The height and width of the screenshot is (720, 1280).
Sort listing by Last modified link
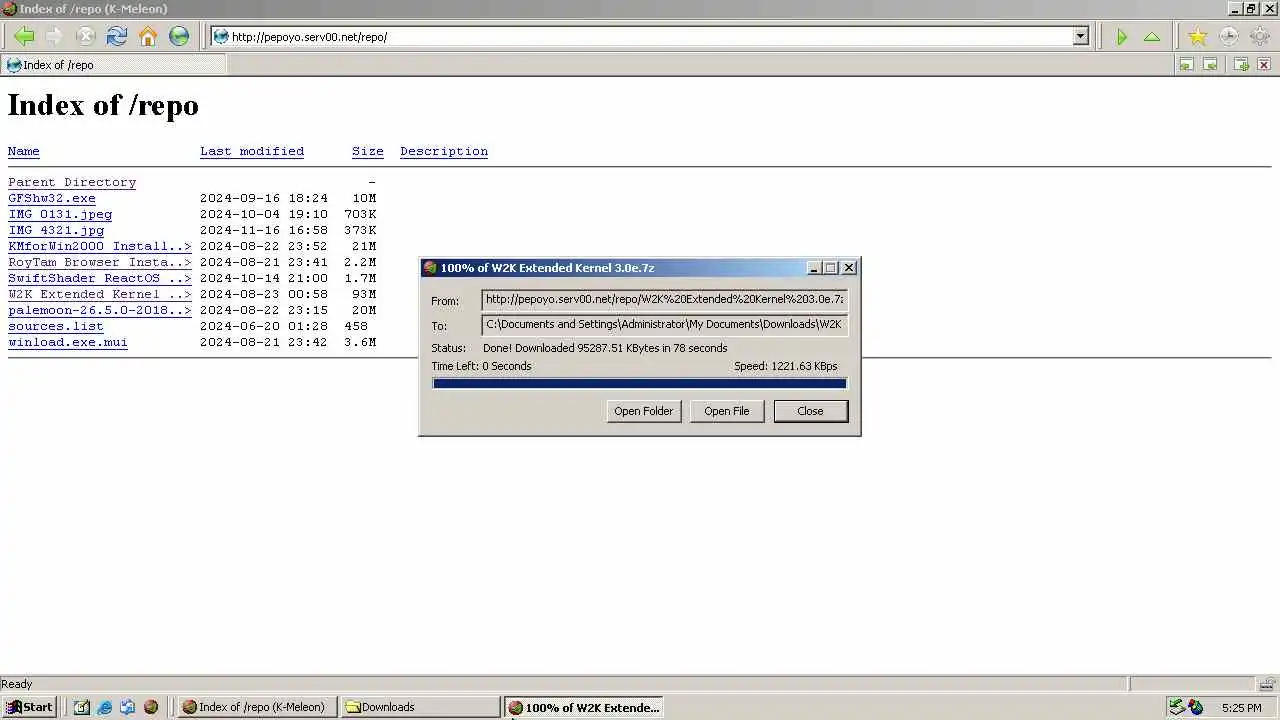click(x=252, y=152)
